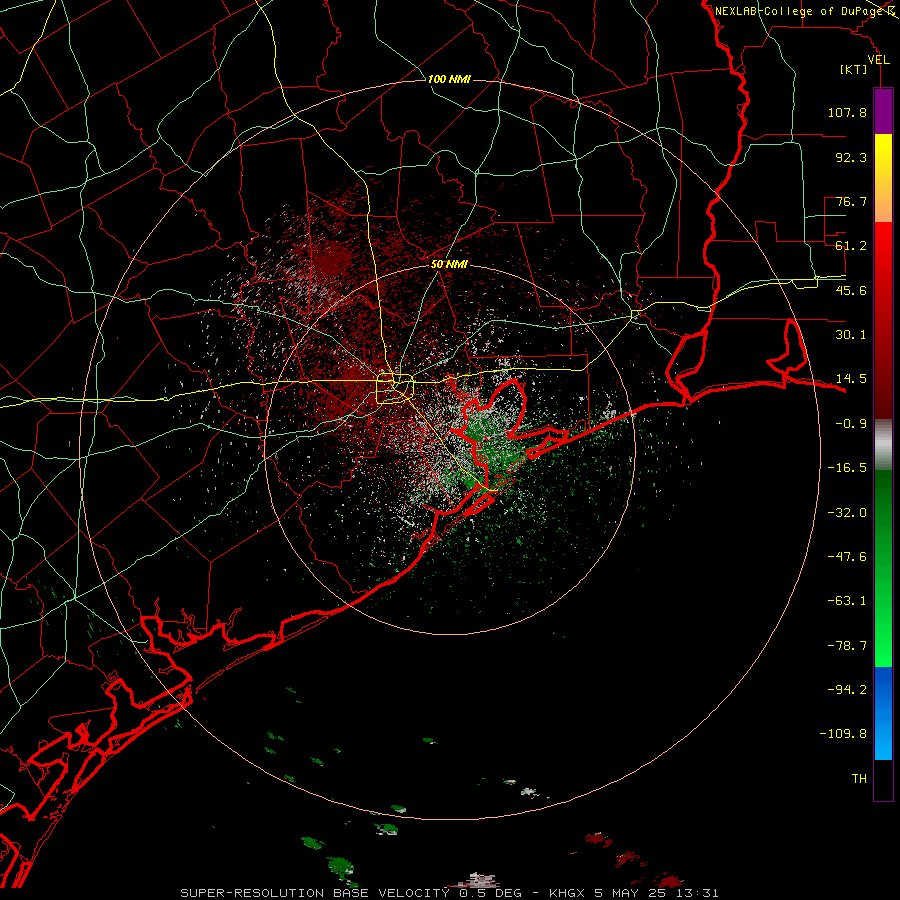Click the 14.5 legend value

(x=851, y=379)
